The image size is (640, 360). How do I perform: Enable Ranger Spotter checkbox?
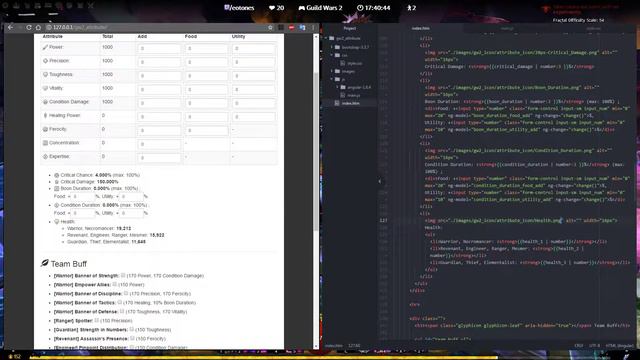(96, 320)
